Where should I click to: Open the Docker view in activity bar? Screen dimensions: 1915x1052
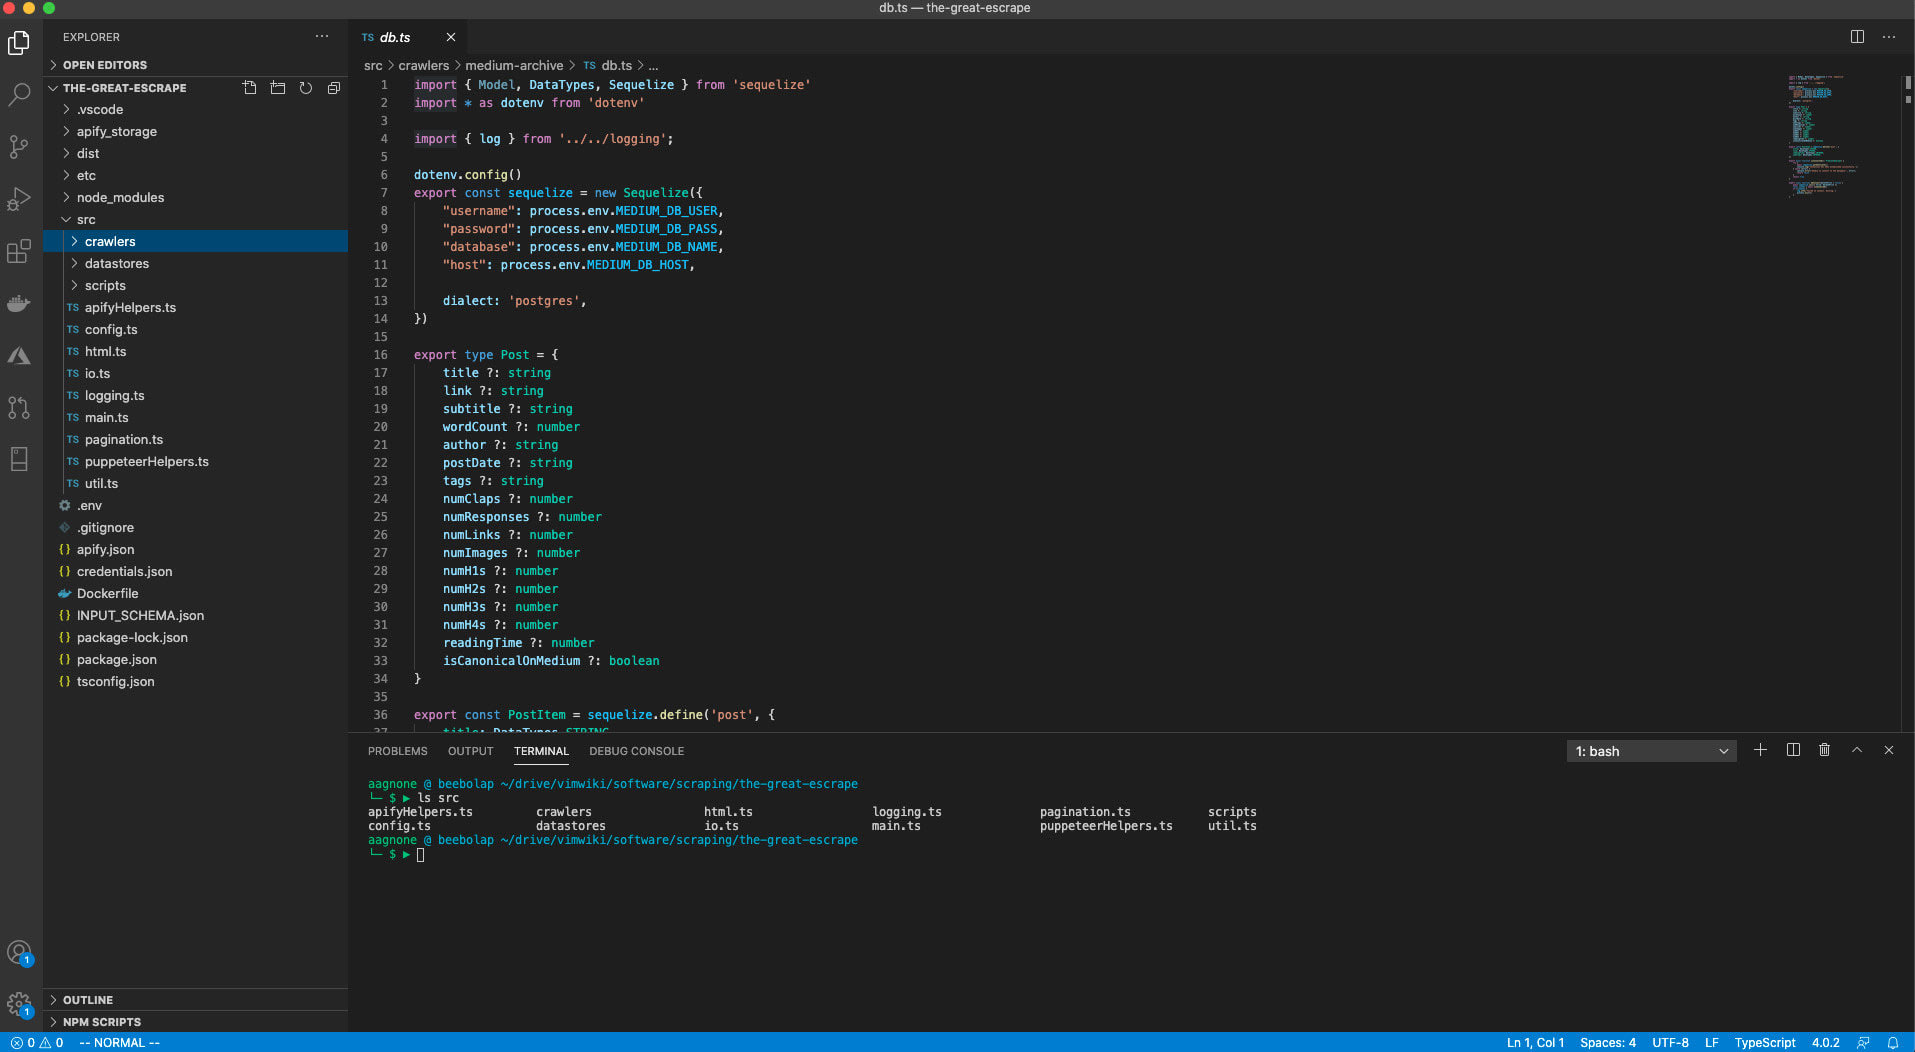(x=19, y=303)
